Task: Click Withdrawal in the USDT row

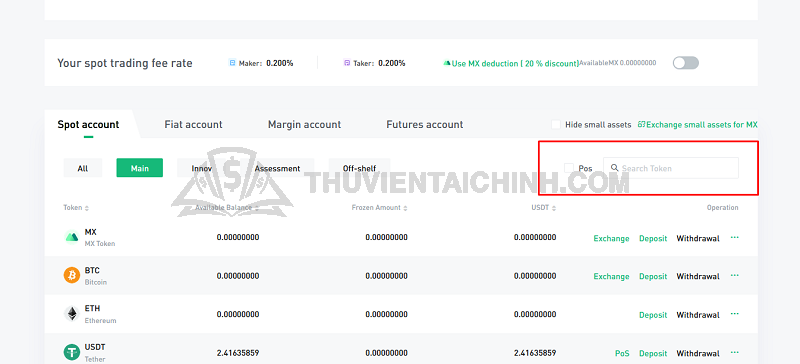Action: tap(698, 353)
